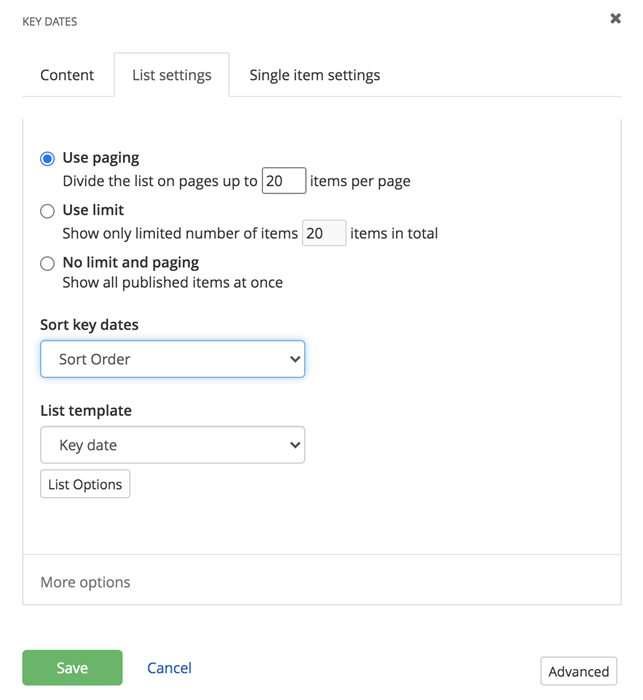
Task: Click the items per page field
Action: pyautogui.click(x=284, y=181)
